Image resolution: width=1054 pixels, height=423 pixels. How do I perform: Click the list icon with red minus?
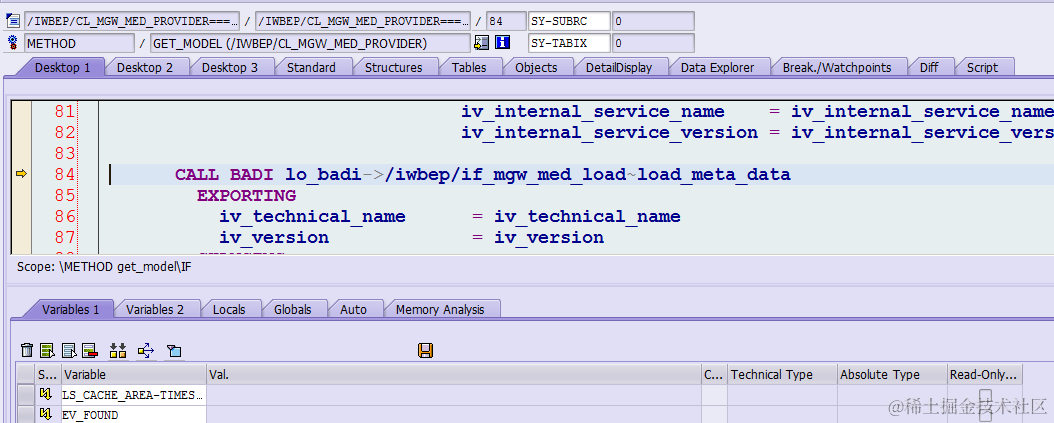tap(90, 350)
